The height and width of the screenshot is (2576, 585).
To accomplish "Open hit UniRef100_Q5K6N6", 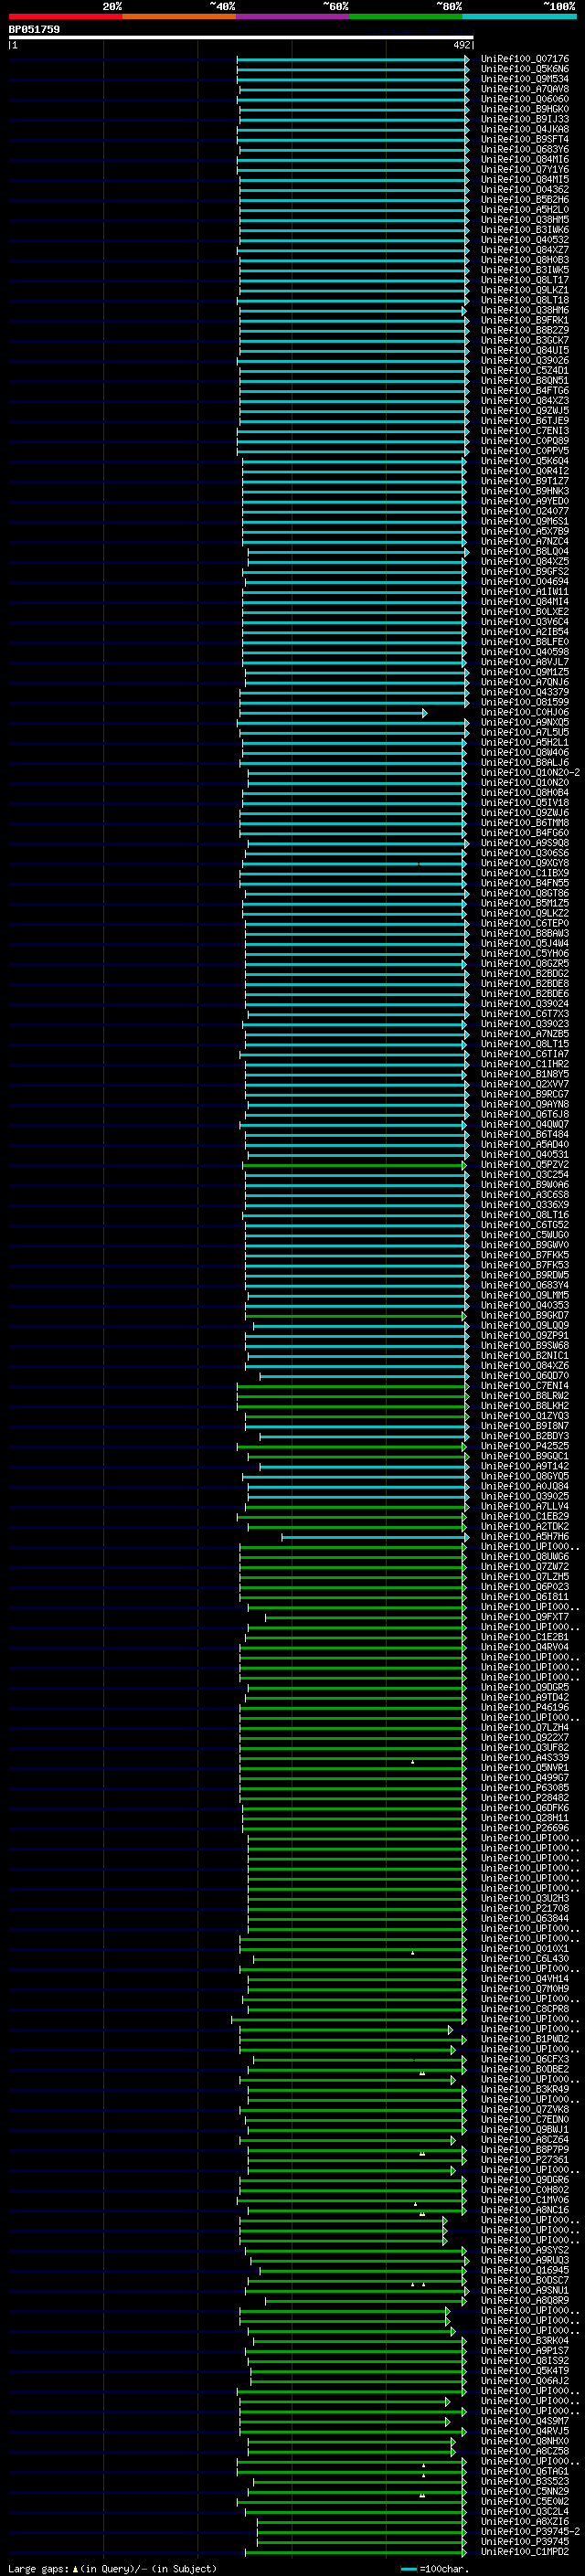I will coord(525,70).
